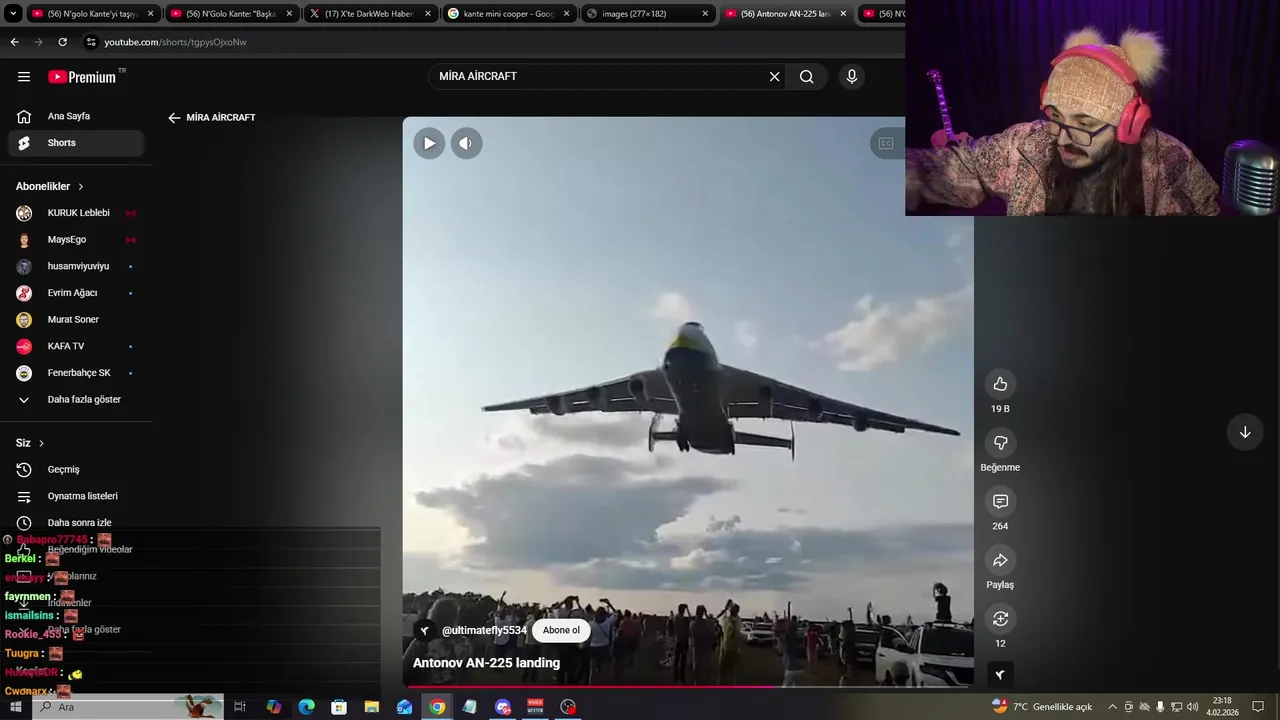Viewport: 1280px width, 720px height.
Task: Open Microsoft Store from the taskbar
Action: pos(339,707)
